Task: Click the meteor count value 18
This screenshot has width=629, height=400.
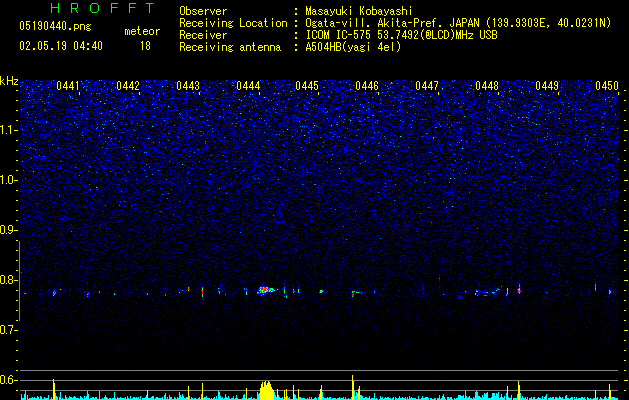Action: click(x=145, y=46)
